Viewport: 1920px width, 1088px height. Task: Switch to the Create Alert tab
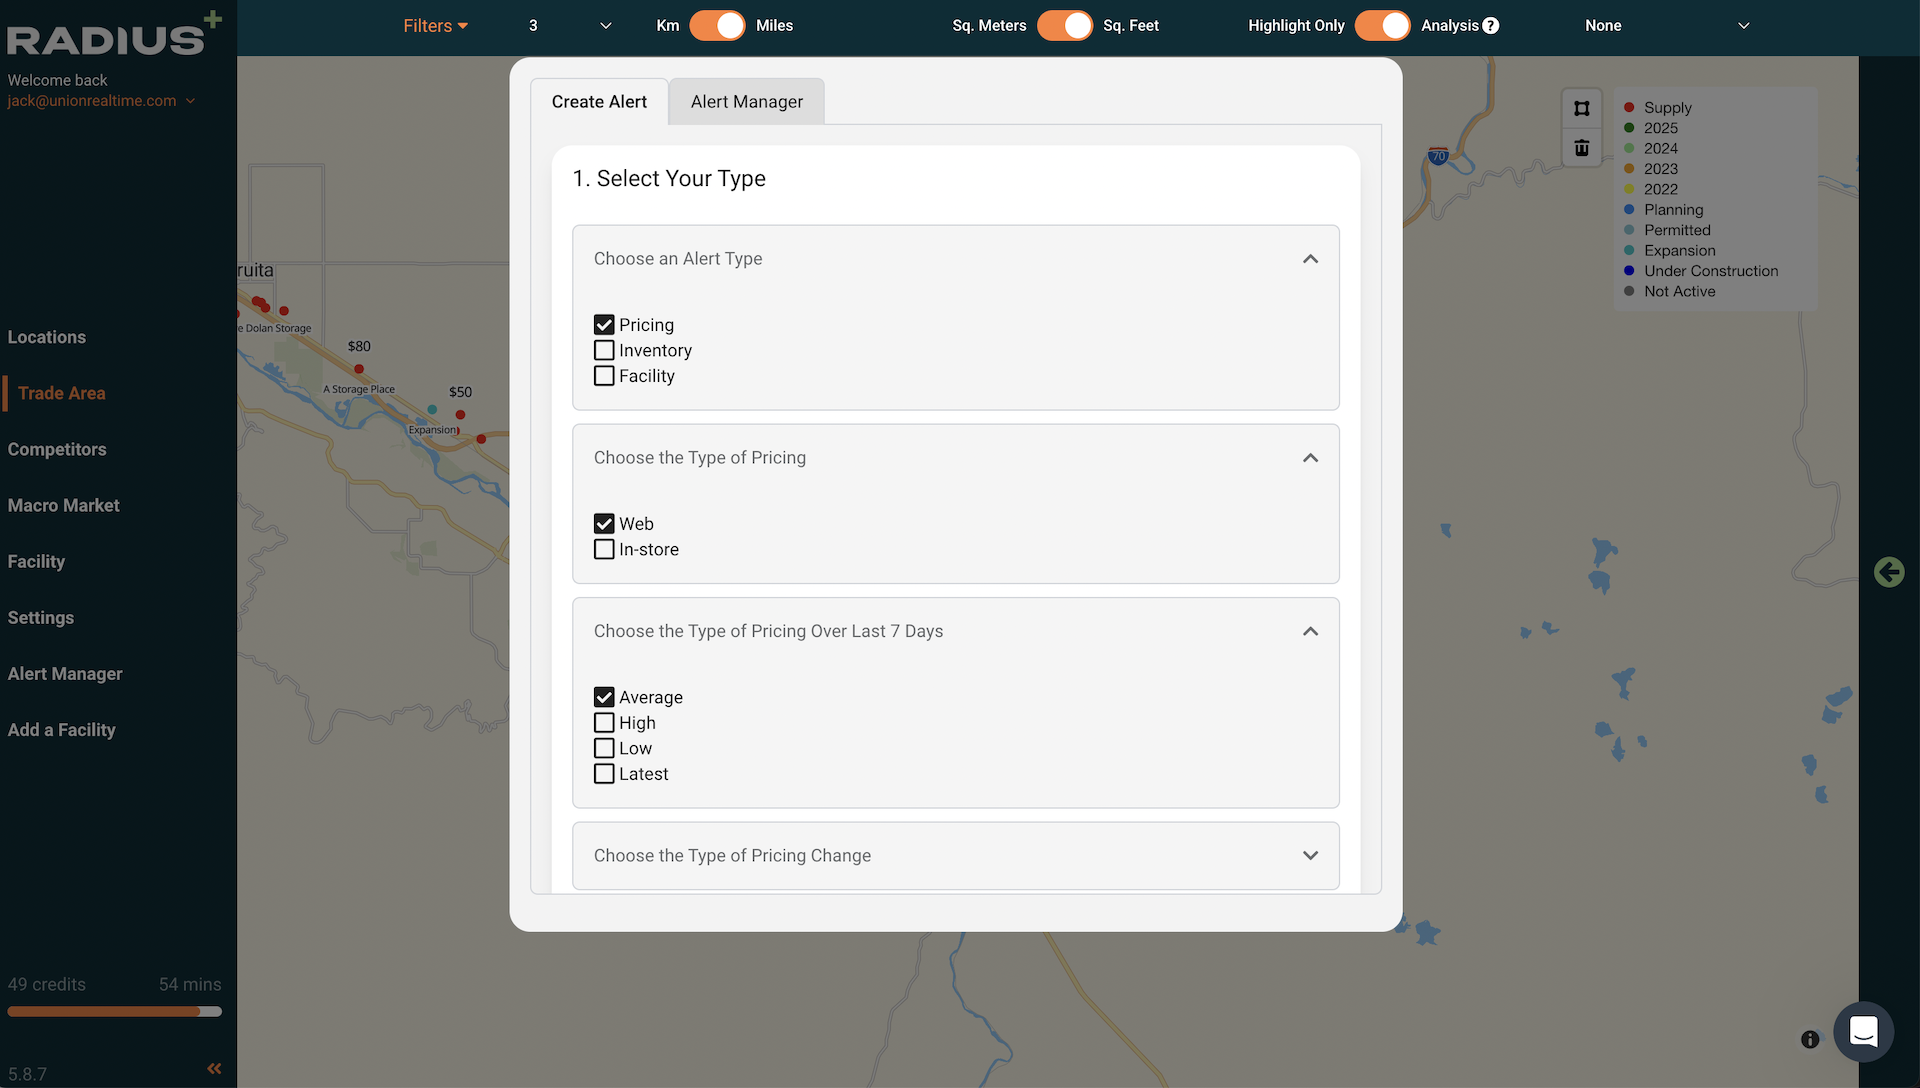(x=599, y=102)
